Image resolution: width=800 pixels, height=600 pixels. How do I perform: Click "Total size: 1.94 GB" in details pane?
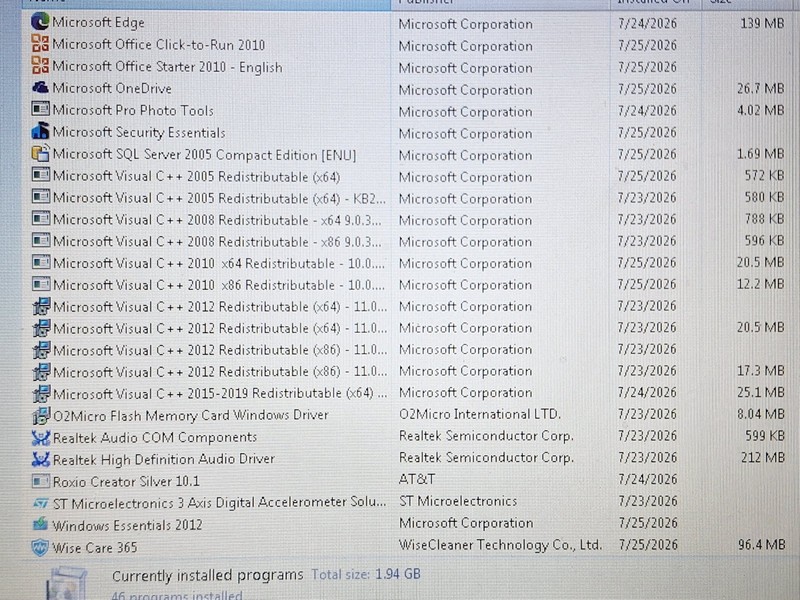point(366,574)
